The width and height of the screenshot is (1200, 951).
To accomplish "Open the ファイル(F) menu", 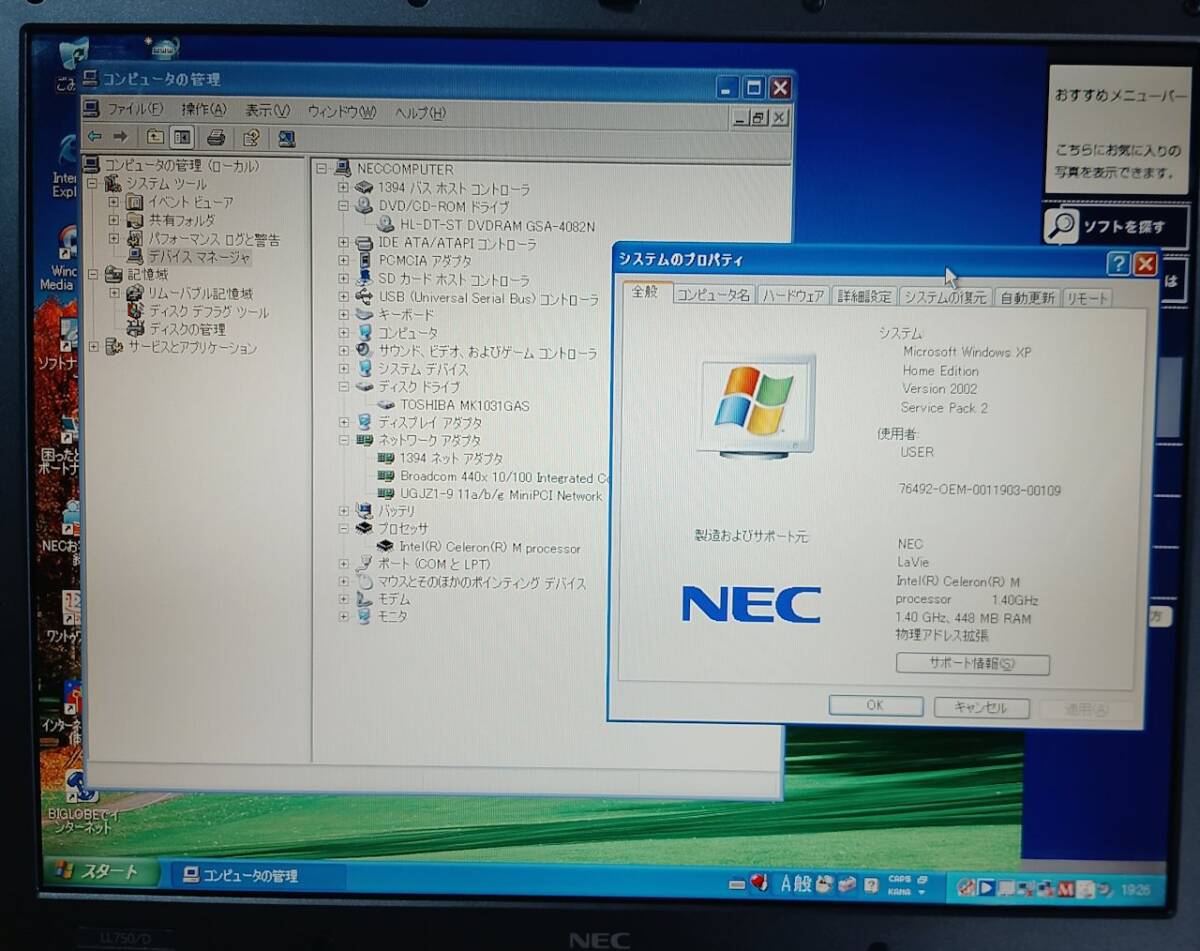I will click(134, 109).
